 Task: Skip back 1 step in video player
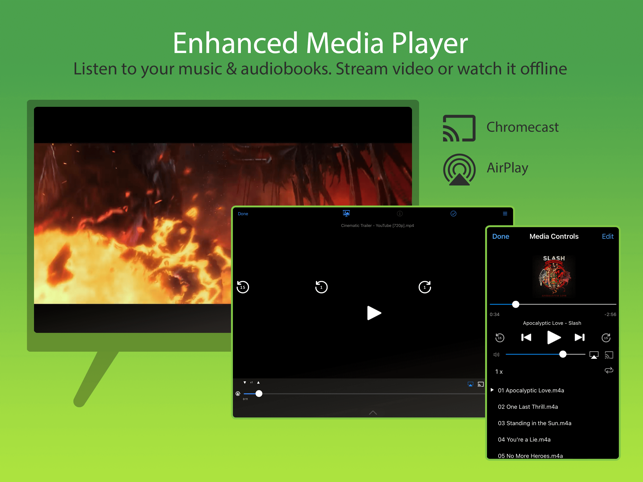(x=321, y=287)
